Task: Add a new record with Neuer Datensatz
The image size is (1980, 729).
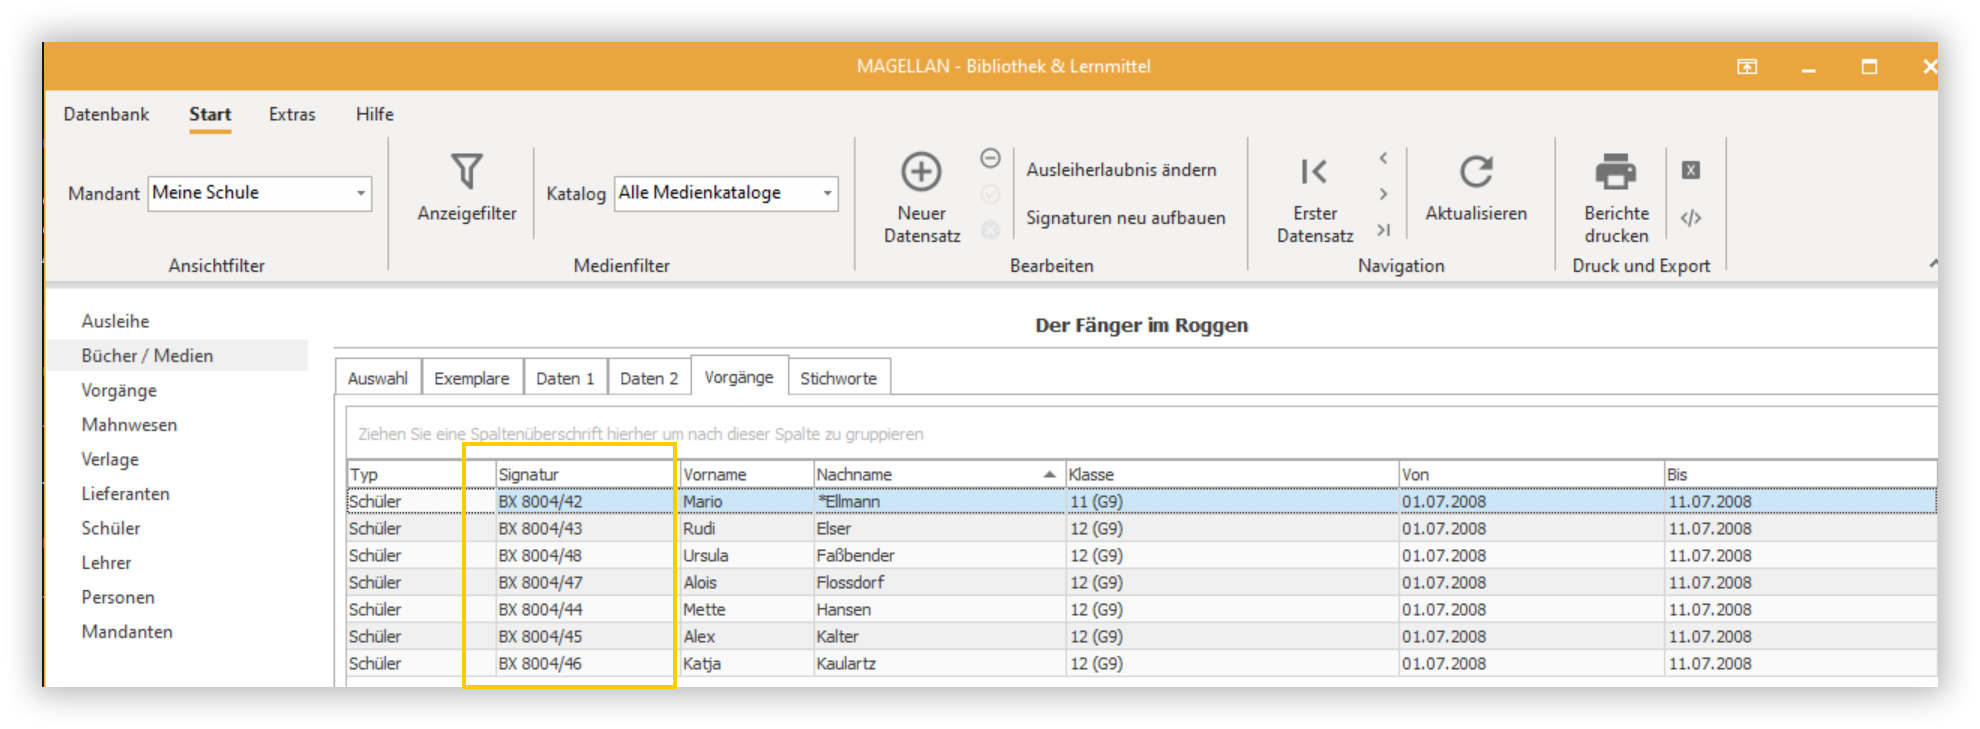Action: (x=921, y=197)
